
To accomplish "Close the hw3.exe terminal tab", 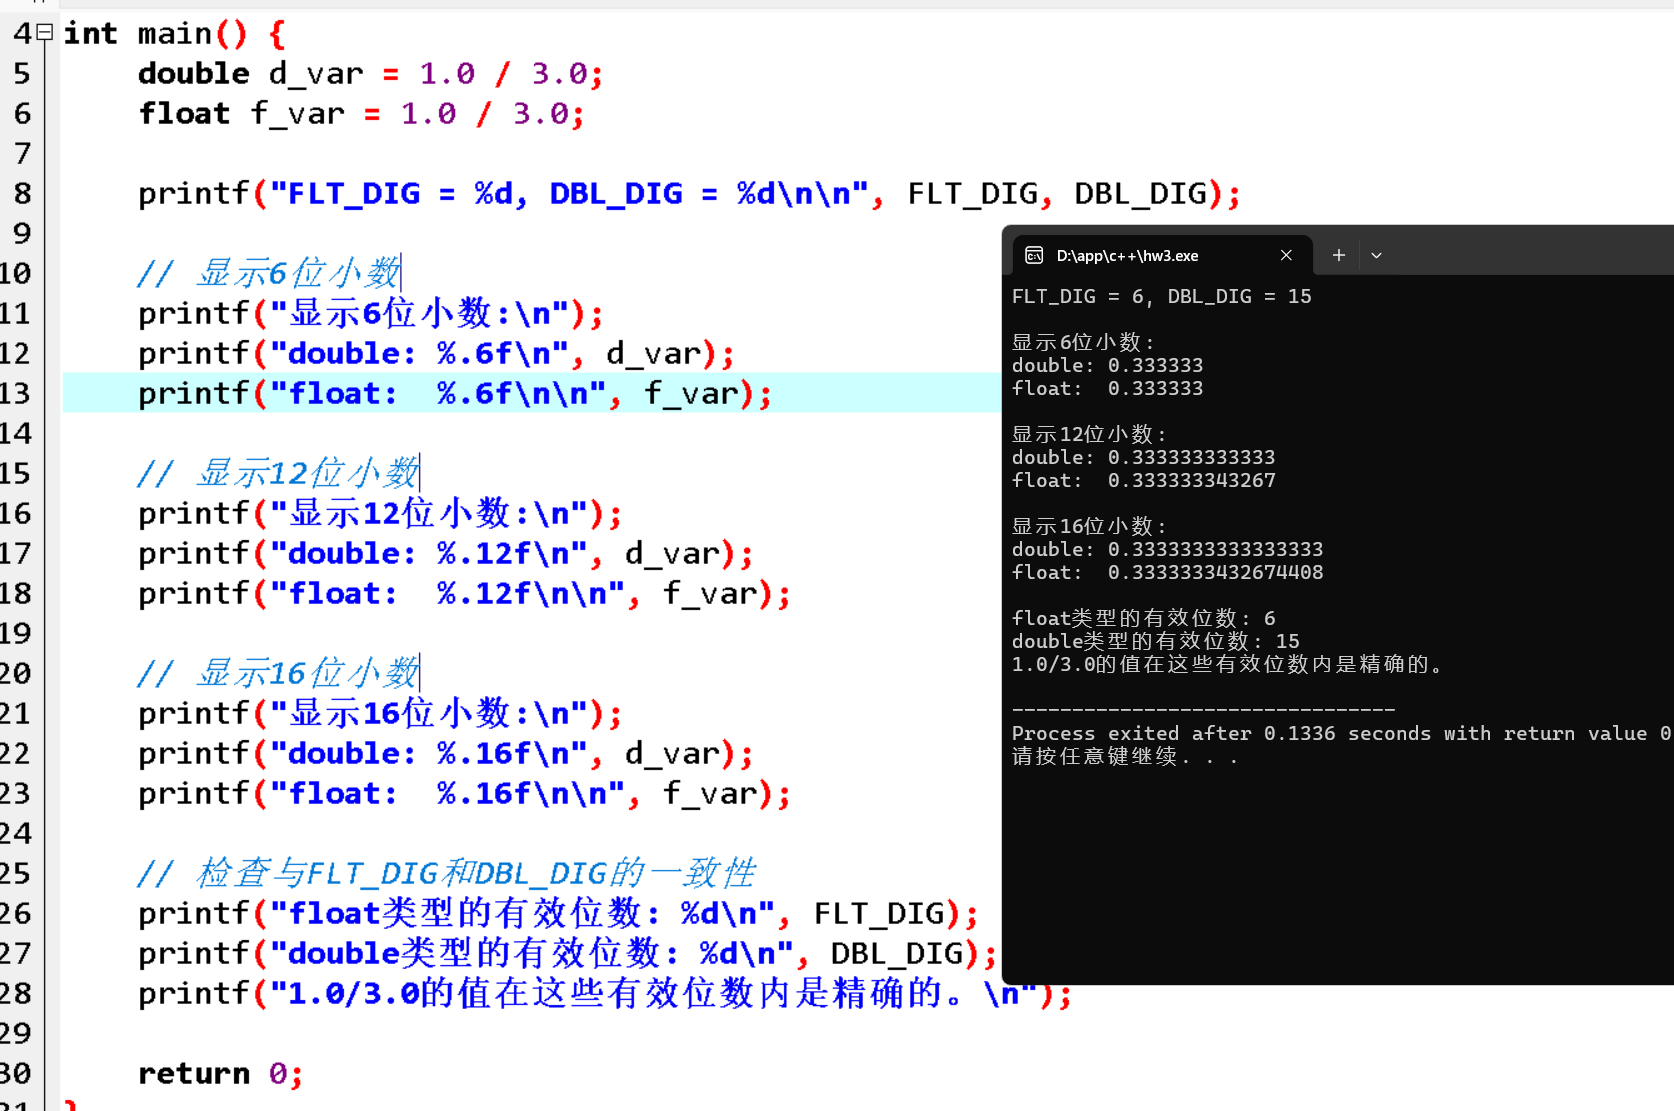I will click(1286, 256).
